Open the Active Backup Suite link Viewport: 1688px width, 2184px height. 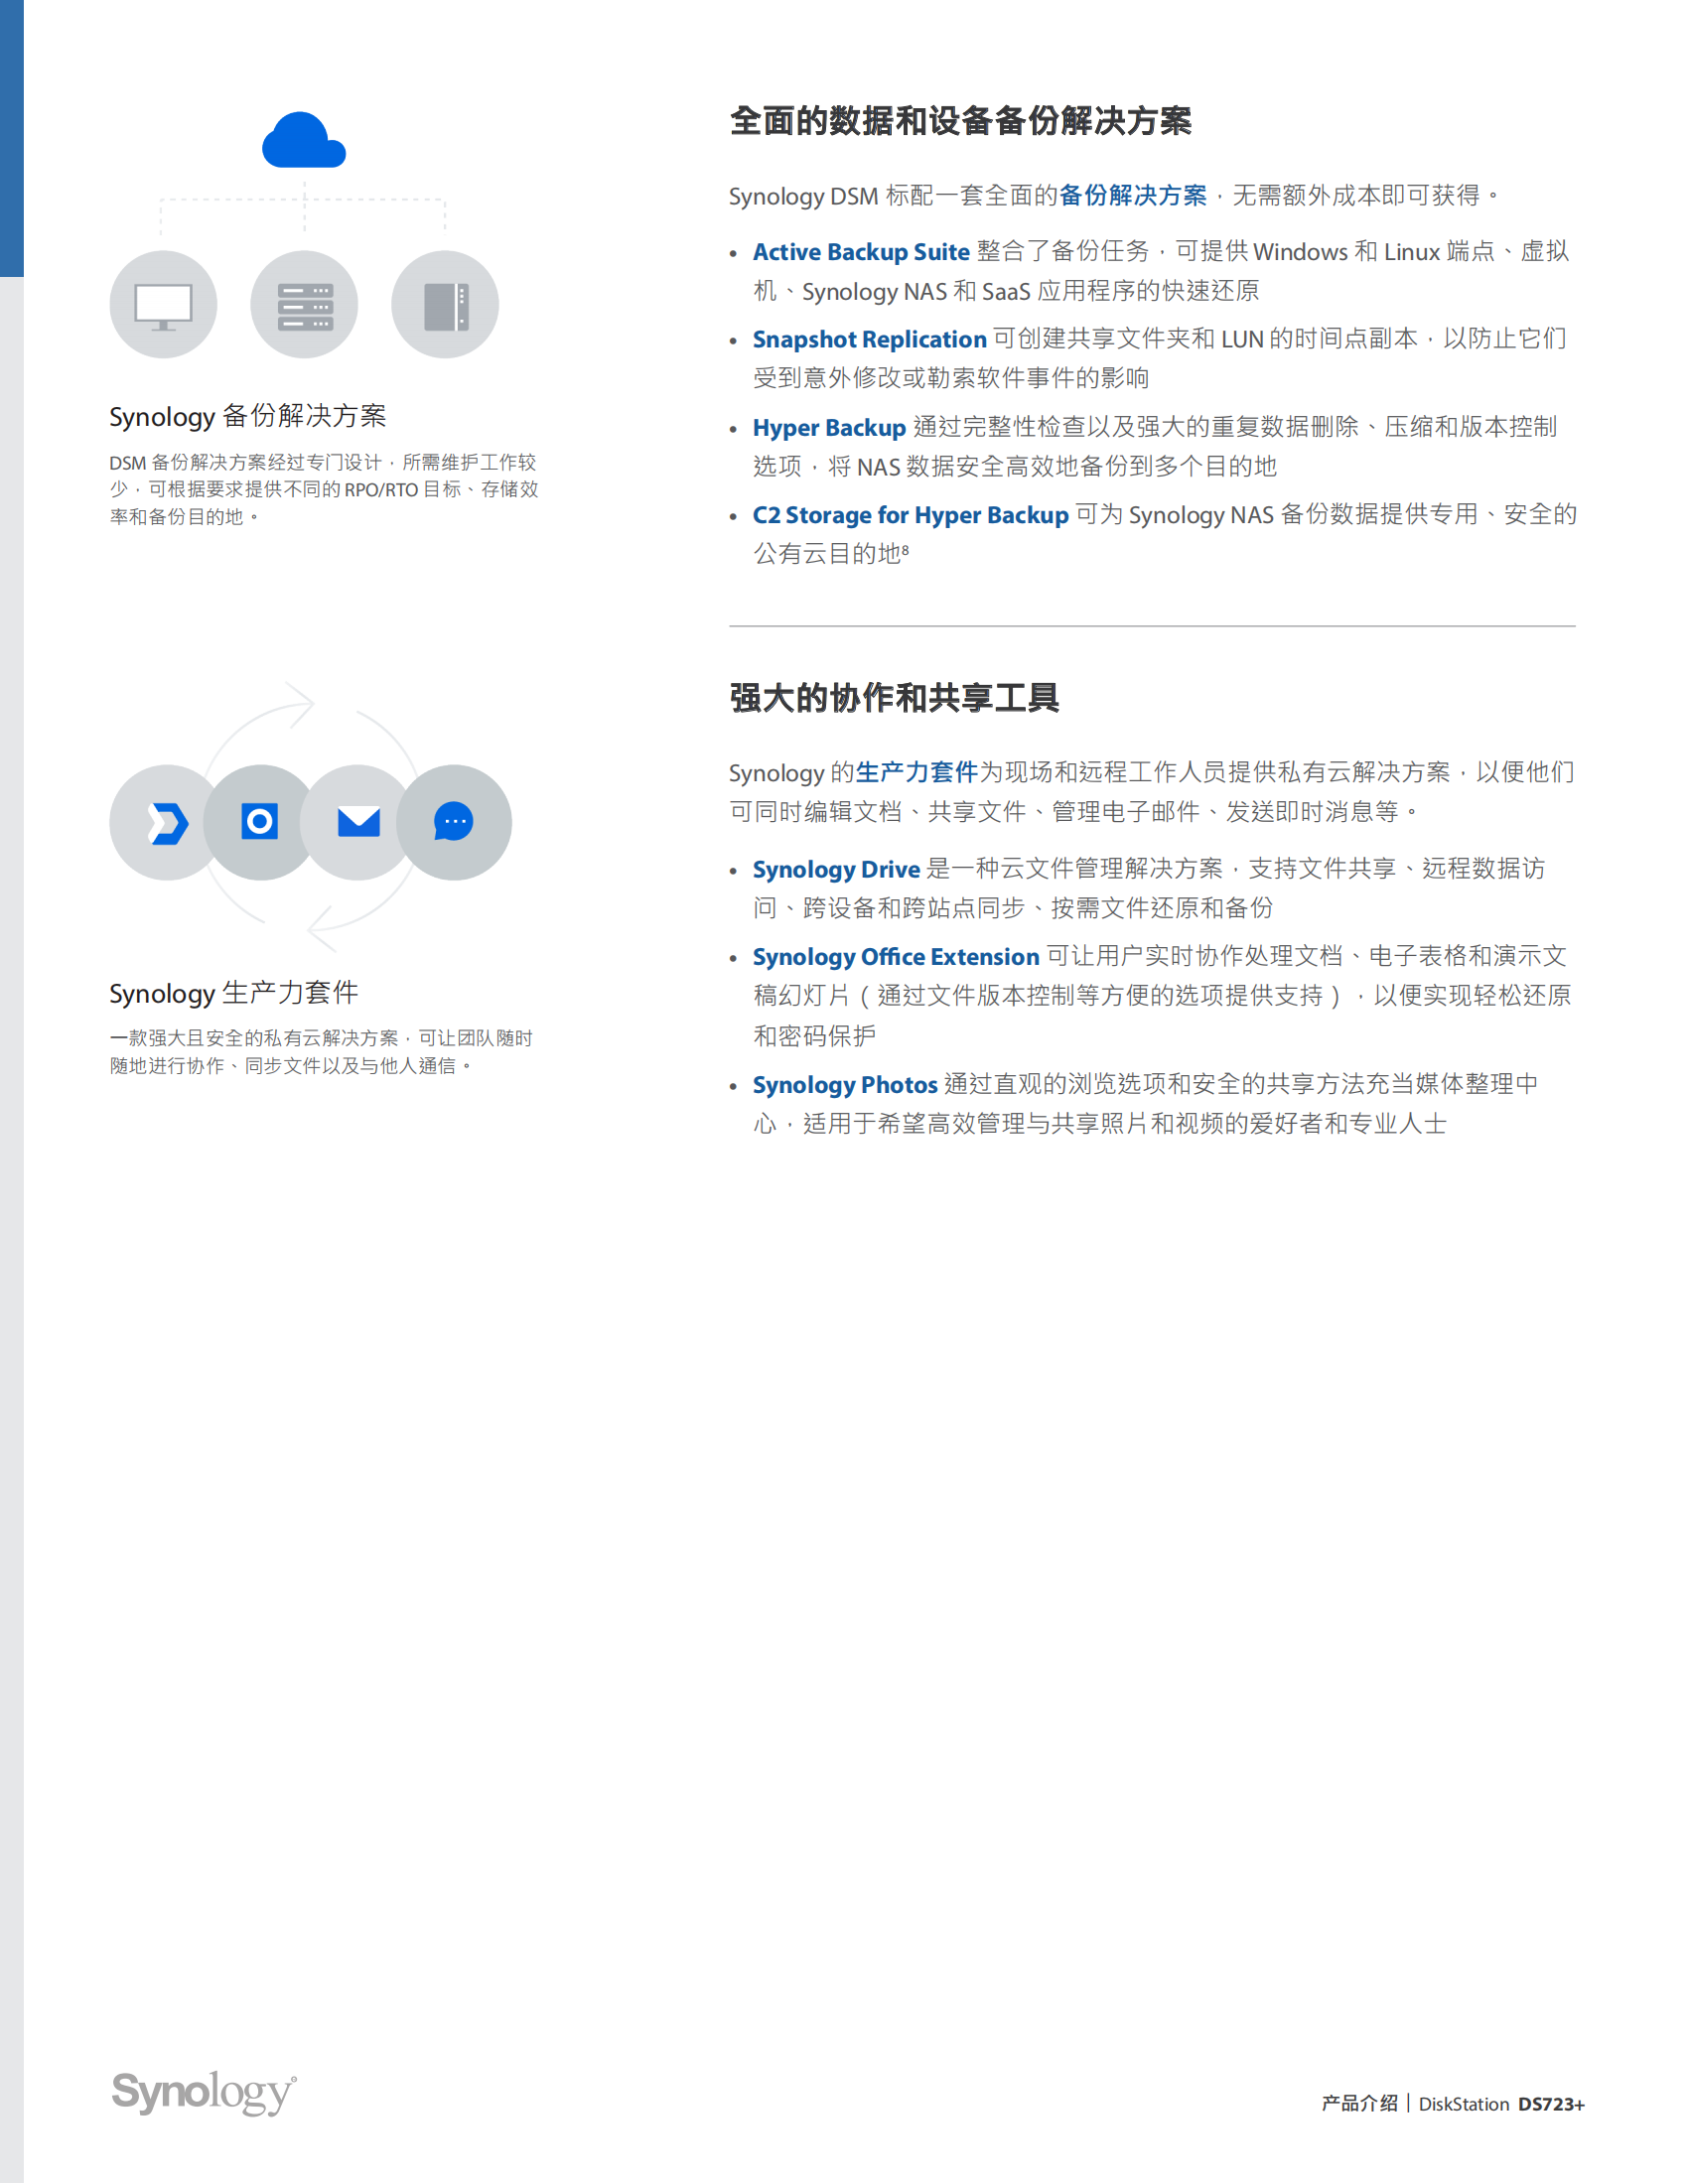(x=861, y=252)
